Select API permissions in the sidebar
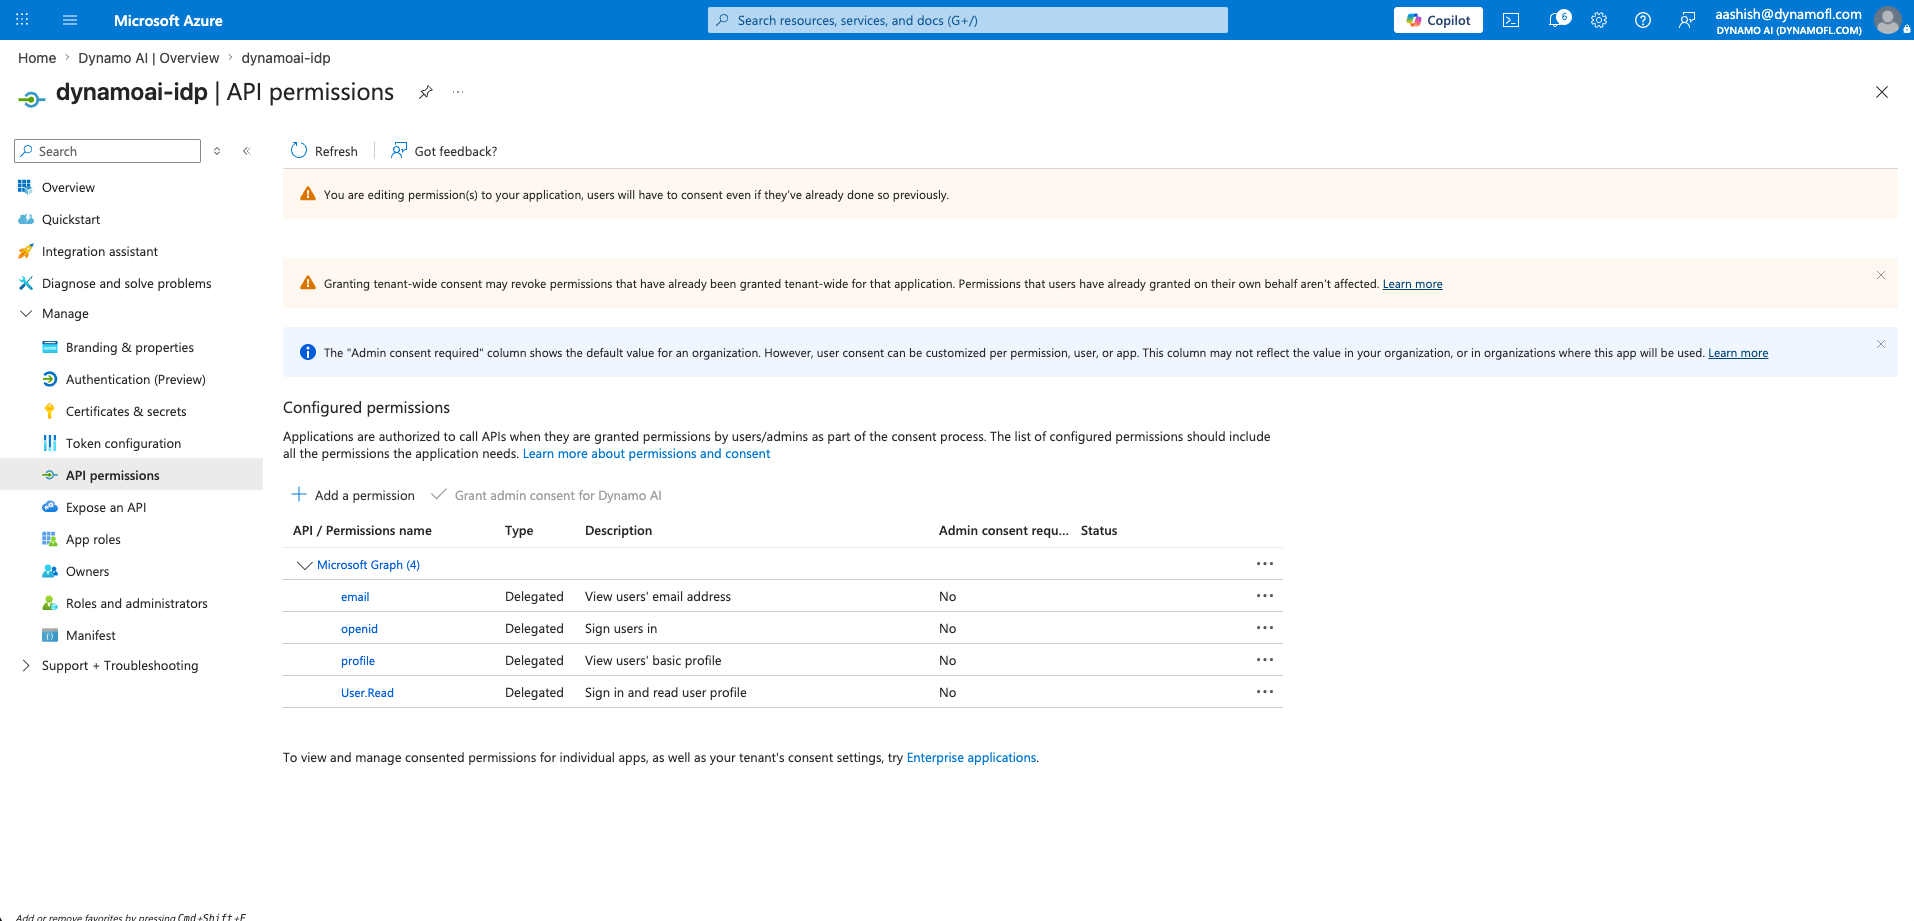The width and height of the screenshot is (1914, 921). tap(131, 475)
